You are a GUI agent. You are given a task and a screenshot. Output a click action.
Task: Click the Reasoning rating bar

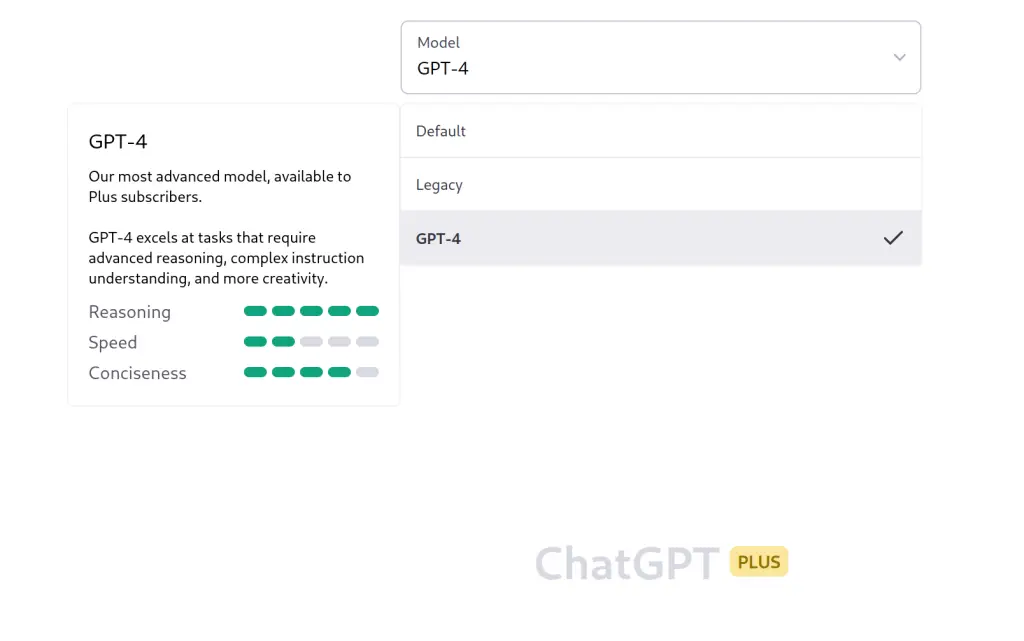click(x=311, y=311)
